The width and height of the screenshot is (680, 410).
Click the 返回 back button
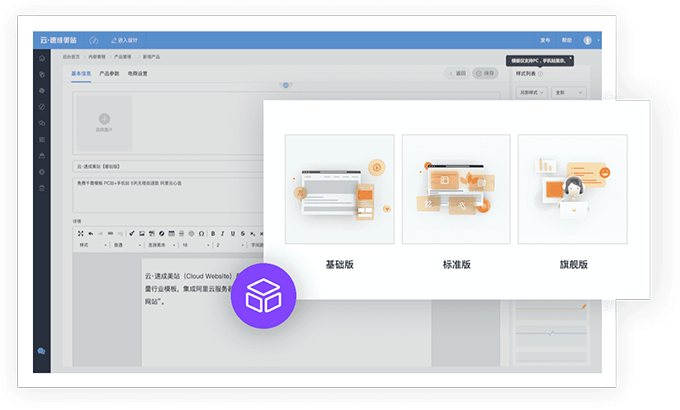(457, 74)
